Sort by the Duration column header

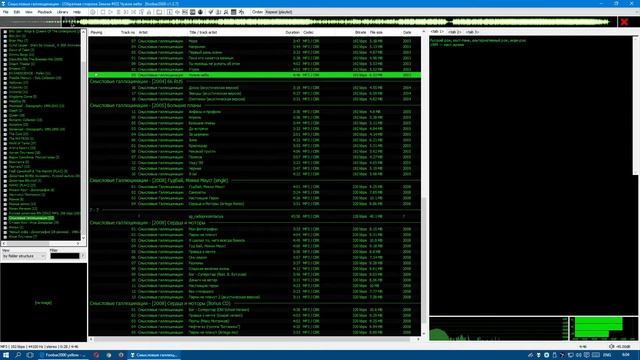pyautogui.click(x=292, y=32)
